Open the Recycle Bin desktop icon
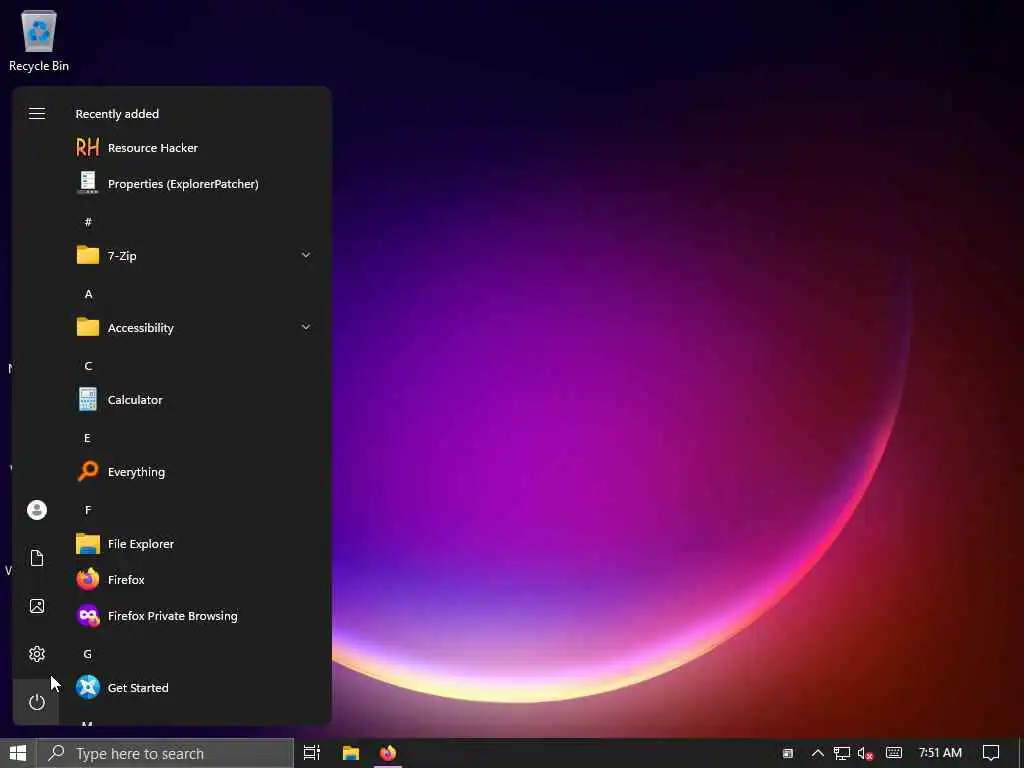1024x768 pixels. [x=39, y=40]
